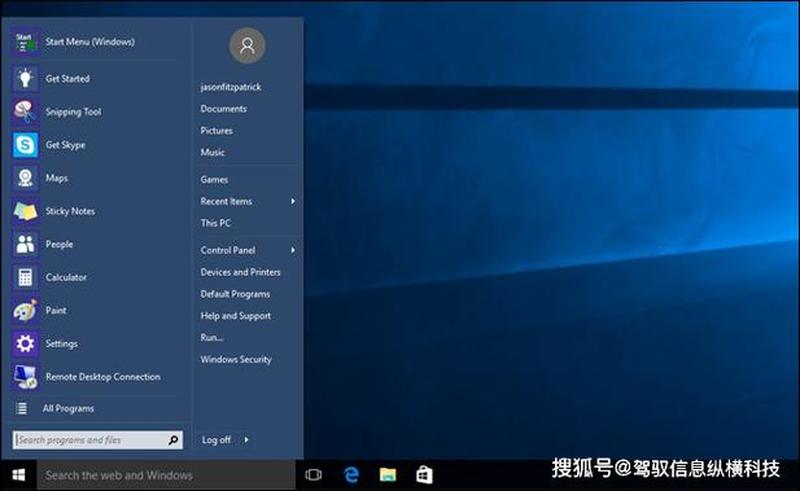Launch Snipping Tool via its scissors icon
This screenshot has width=800, height=491.
click(25, 112)
